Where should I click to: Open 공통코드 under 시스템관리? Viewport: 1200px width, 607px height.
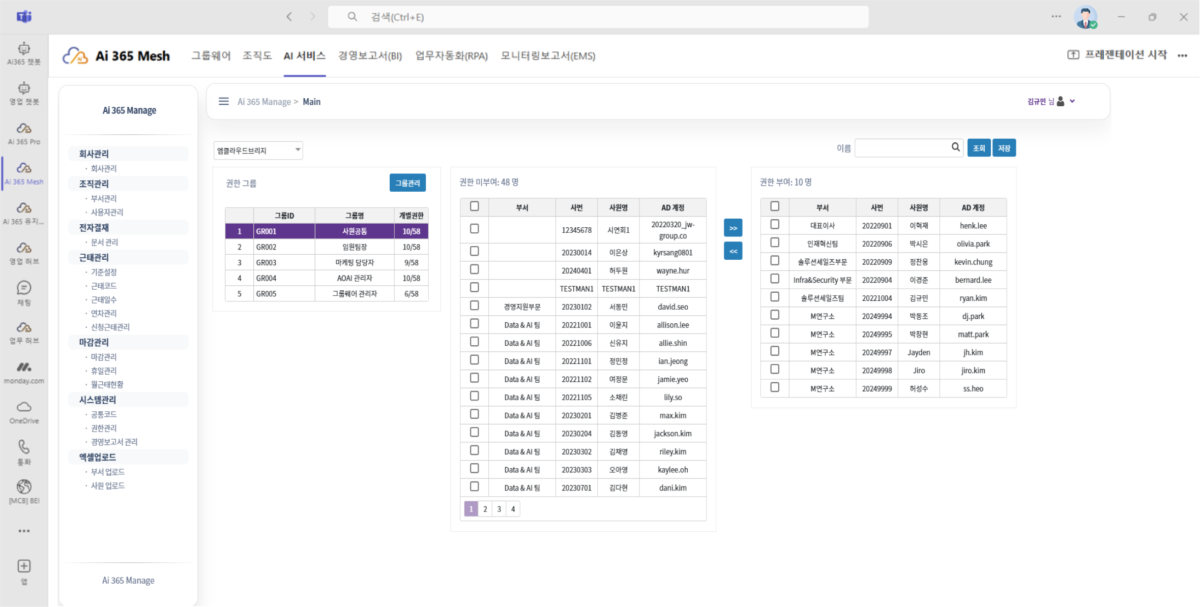coord(103,413)
